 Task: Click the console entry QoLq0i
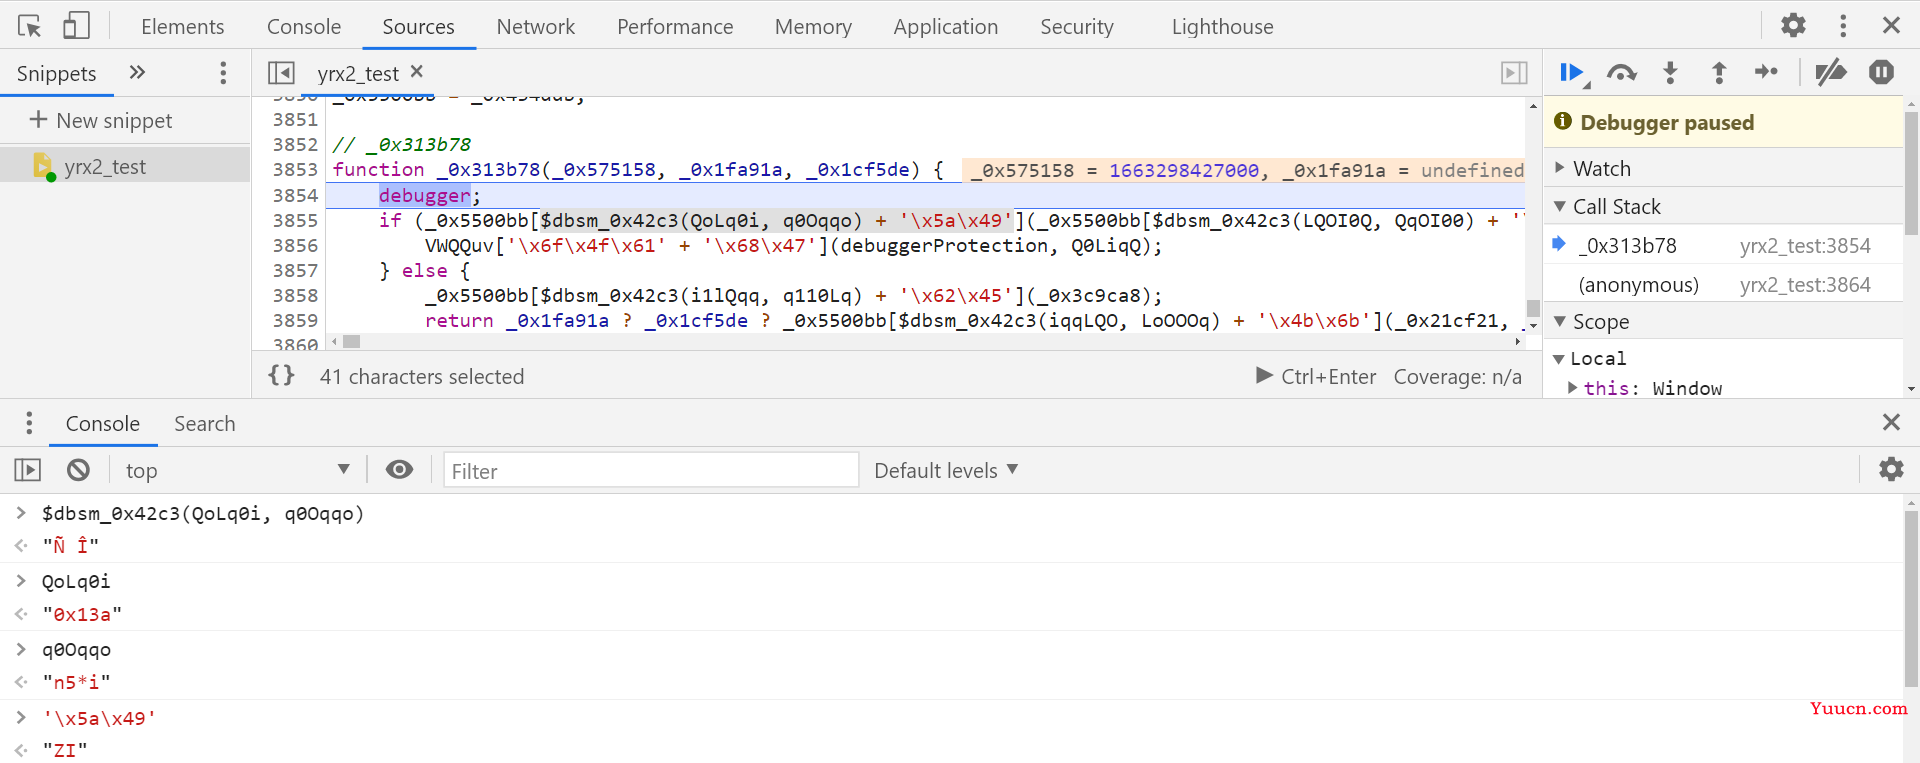pyautogui.click(x=76, y=581)
